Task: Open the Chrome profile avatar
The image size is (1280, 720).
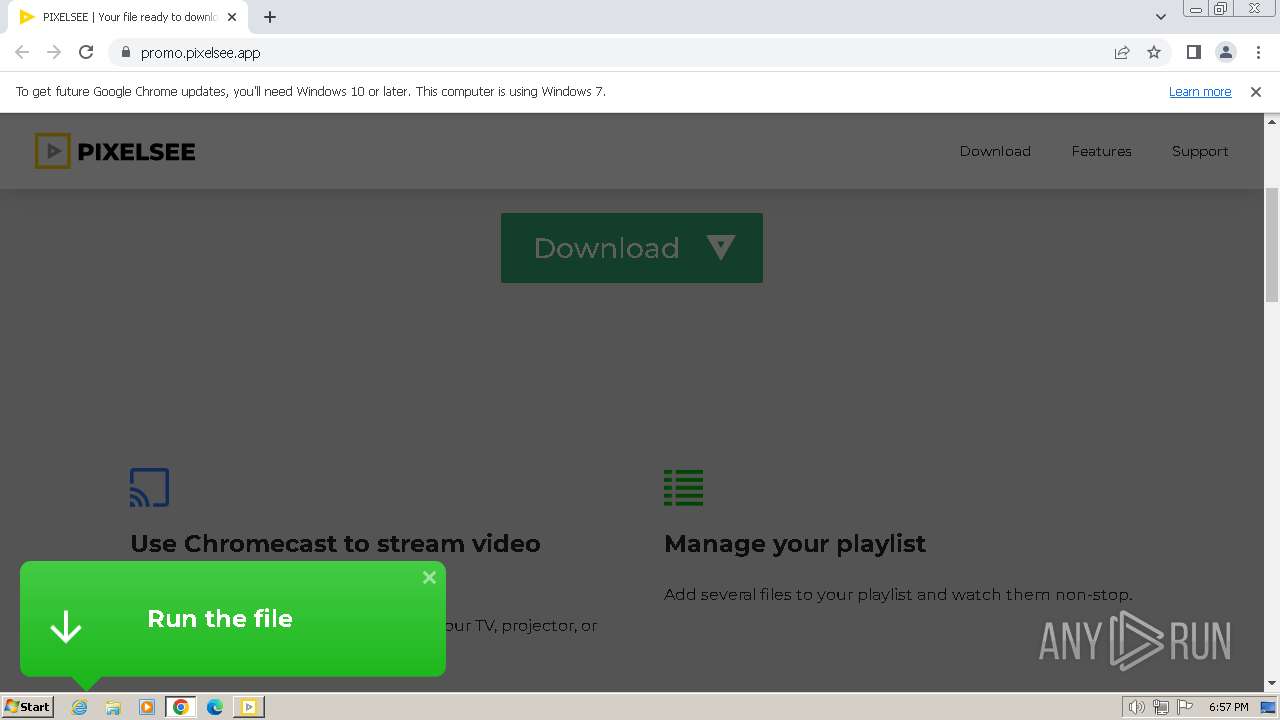Action: coord(1226,52)
